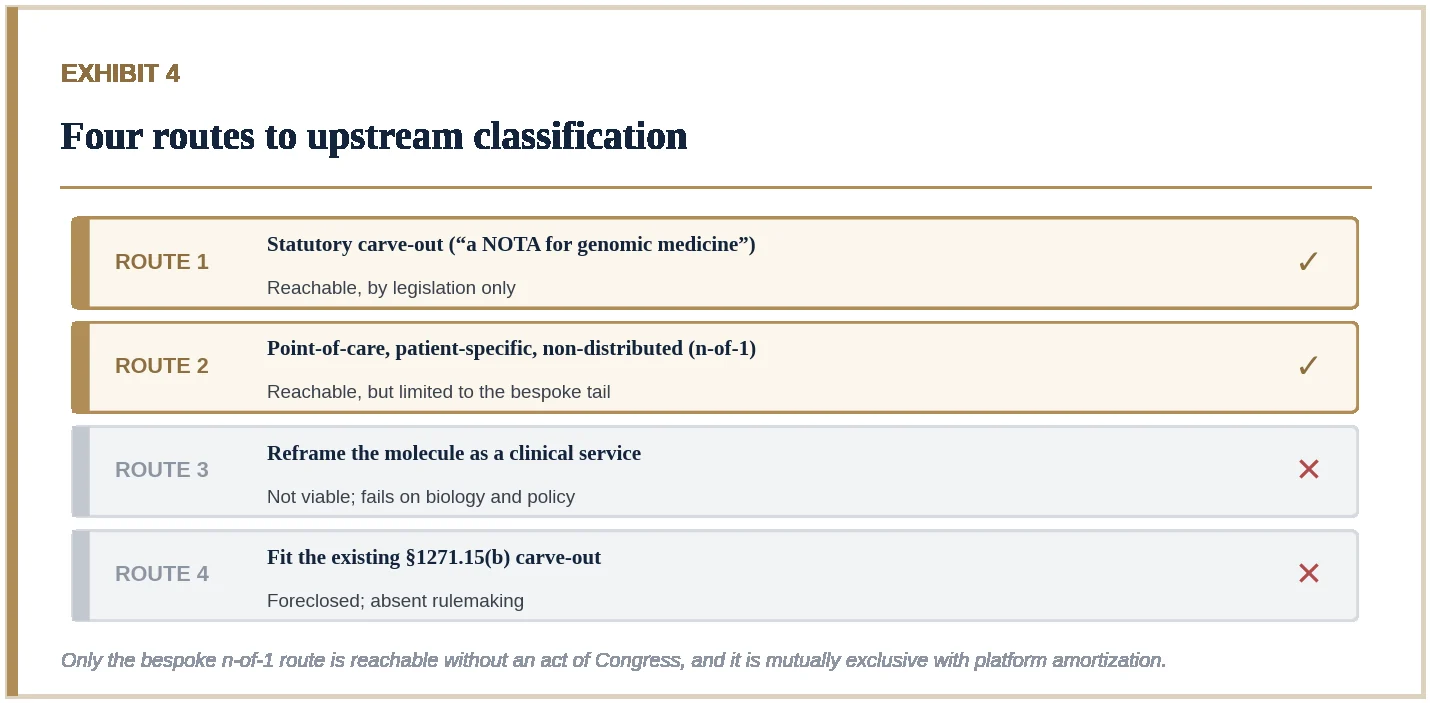Click the EXHIBIT 4 label
Viewport: 1430px width, 703px height.
click(x=120, y=73)
